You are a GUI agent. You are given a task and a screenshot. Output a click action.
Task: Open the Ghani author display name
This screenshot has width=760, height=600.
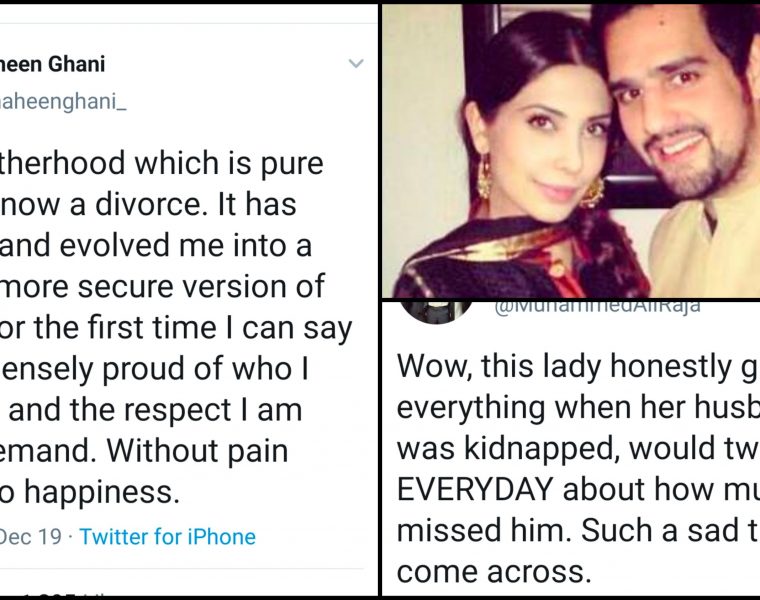tap(53, 65)
